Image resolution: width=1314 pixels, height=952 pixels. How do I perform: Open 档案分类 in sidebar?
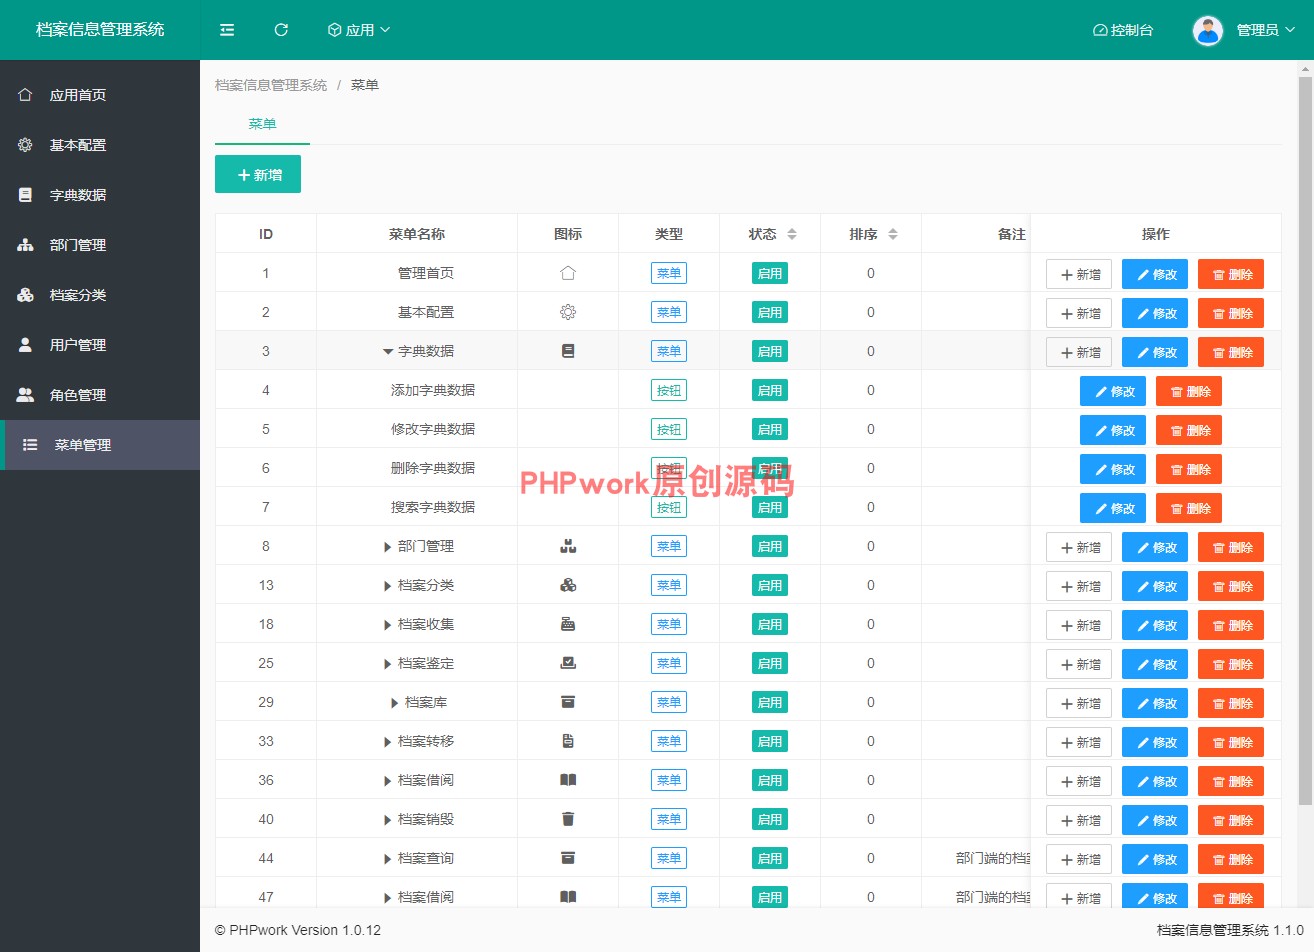[x=100, y=295]
